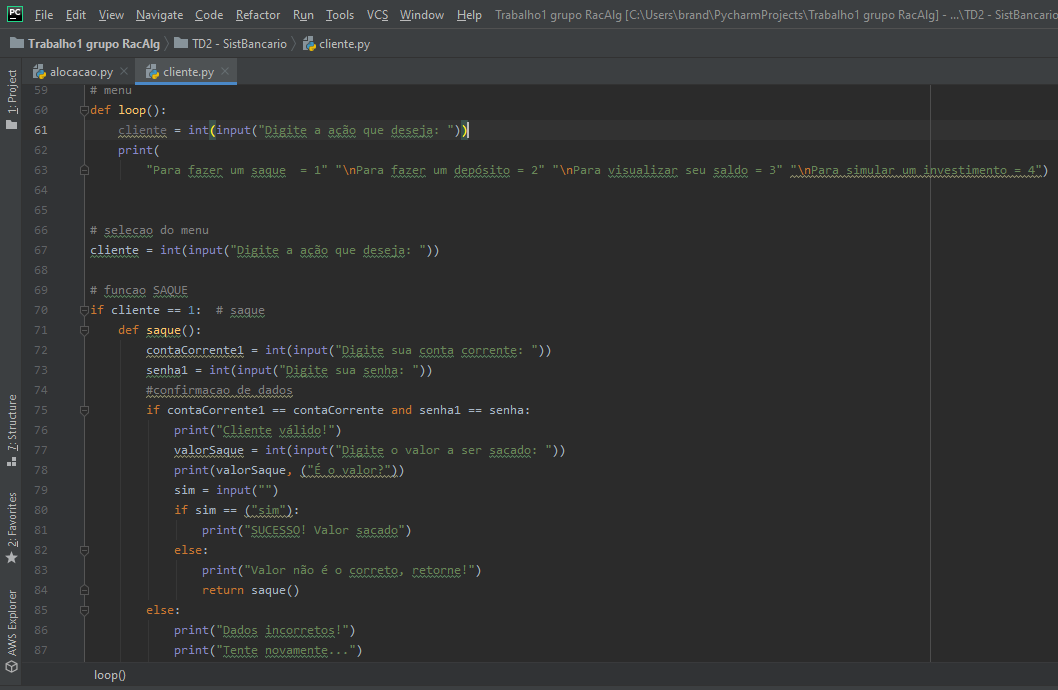Screen dimensions: 1058x690
Task: Open the Code menu
Action: [209, 15]
